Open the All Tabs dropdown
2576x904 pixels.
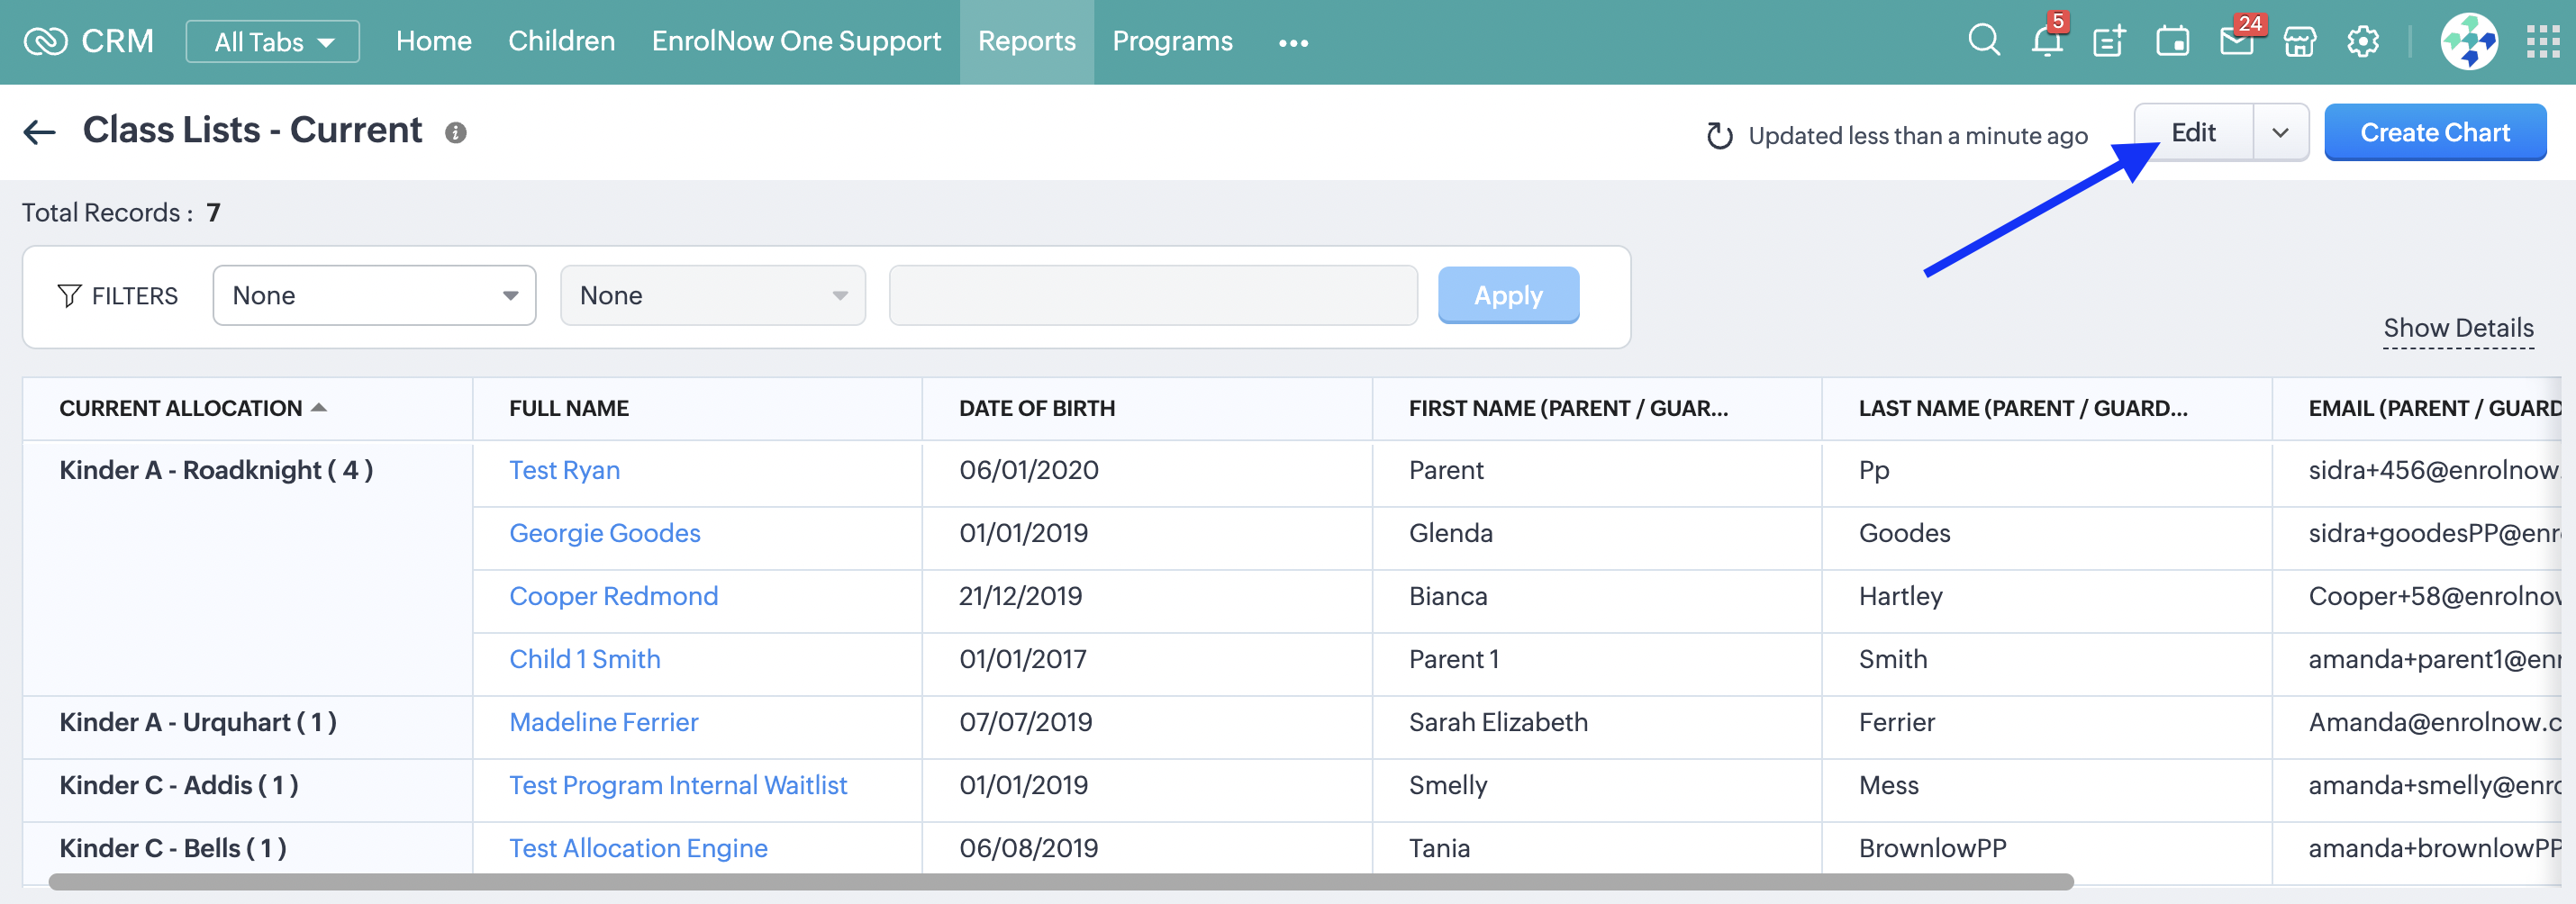[x=272, y=41]
